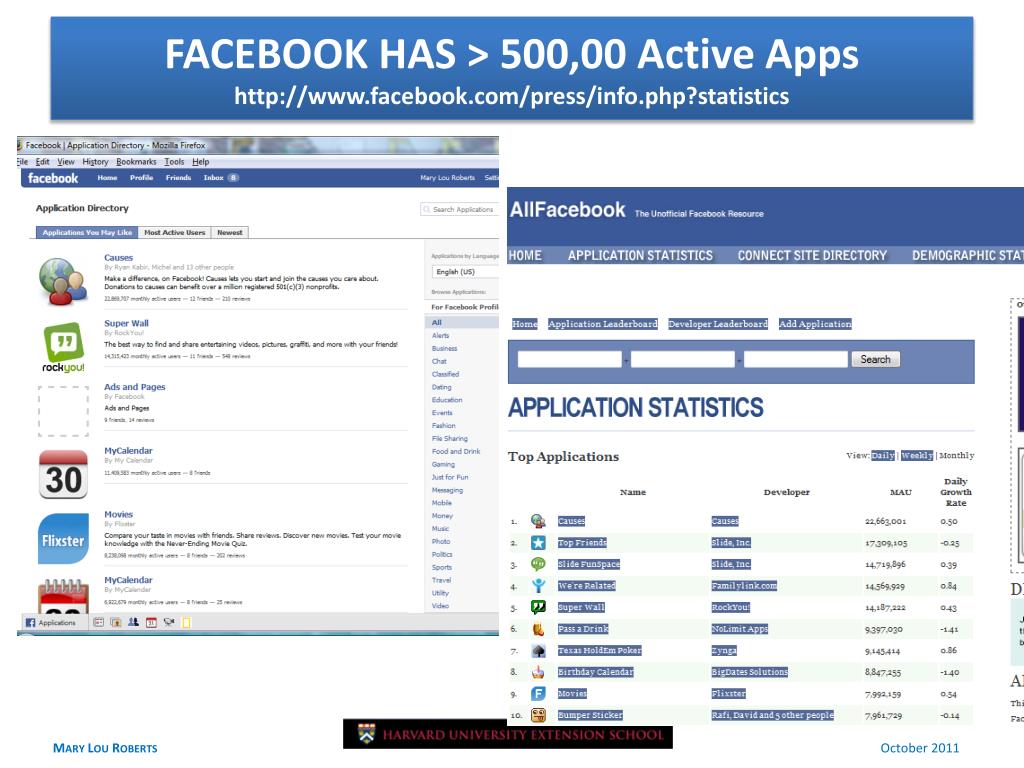Open Facebook Friends link
1024x768 pixels.
178,178
